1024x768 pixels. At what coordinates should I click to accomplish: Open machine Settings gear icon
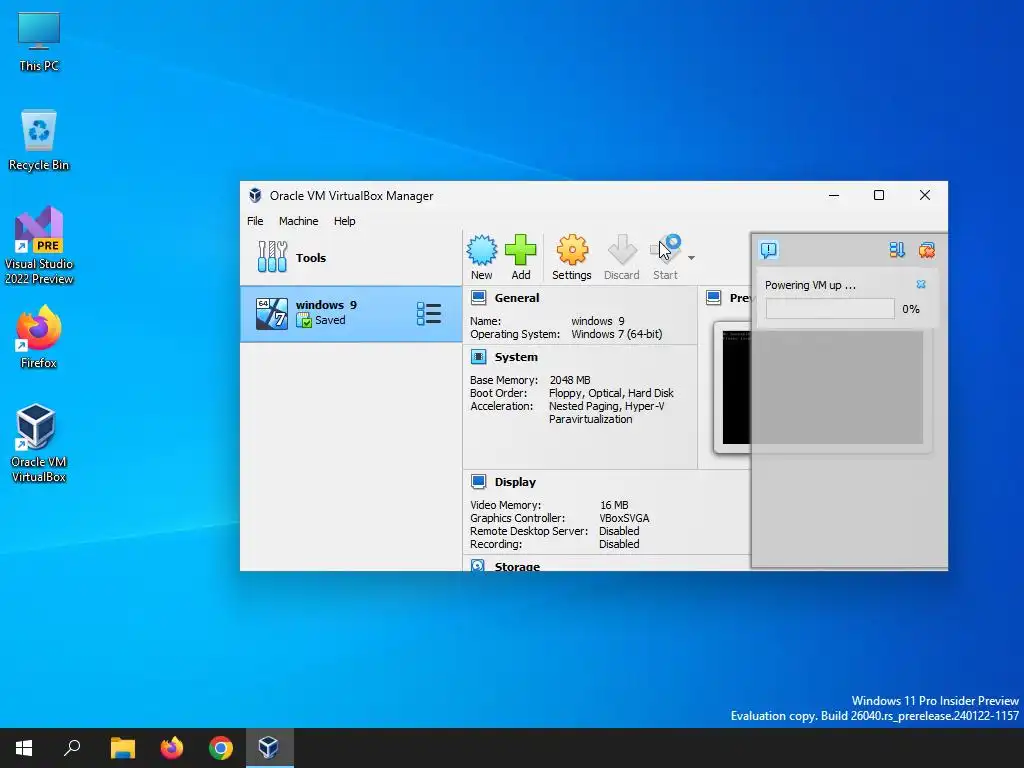(x=572, y=250)
